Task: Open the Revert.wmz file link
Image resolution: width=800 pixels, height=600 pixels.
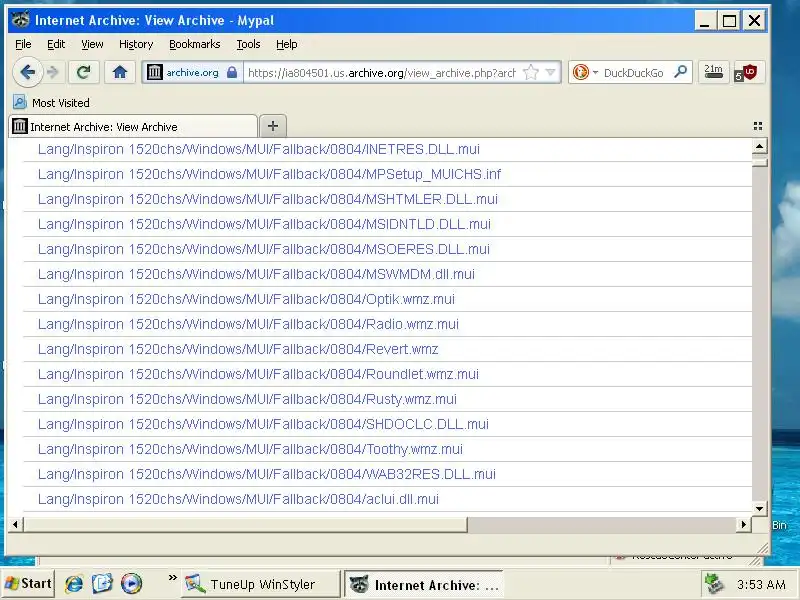Action: (238, 349)
